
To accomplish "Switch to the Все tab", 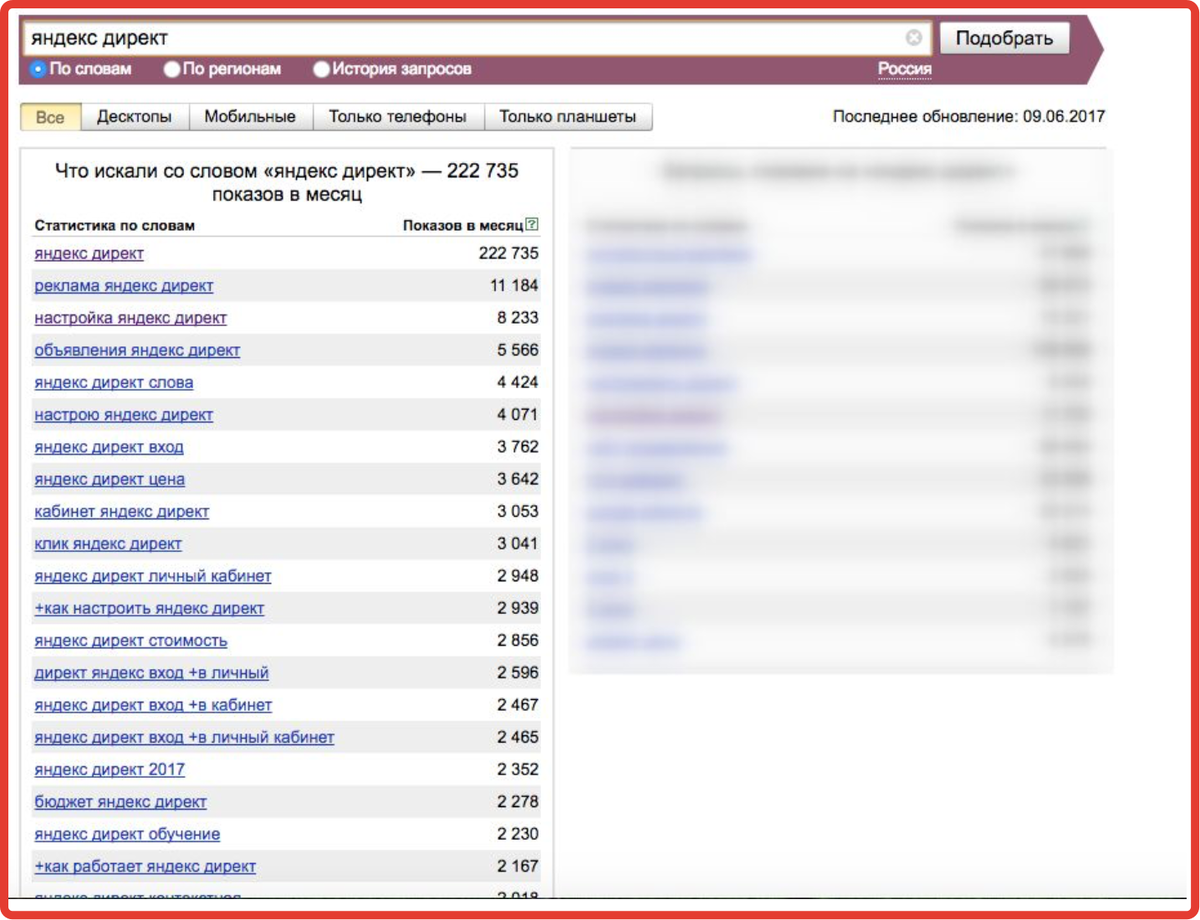I will [50, 117].
